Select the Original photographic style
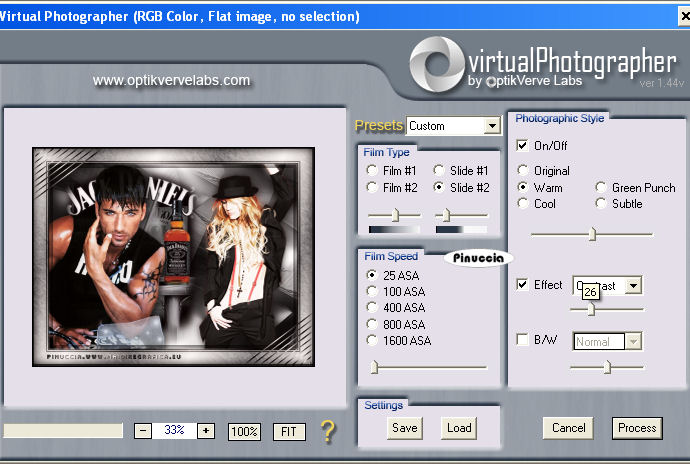 click(522, 170)
